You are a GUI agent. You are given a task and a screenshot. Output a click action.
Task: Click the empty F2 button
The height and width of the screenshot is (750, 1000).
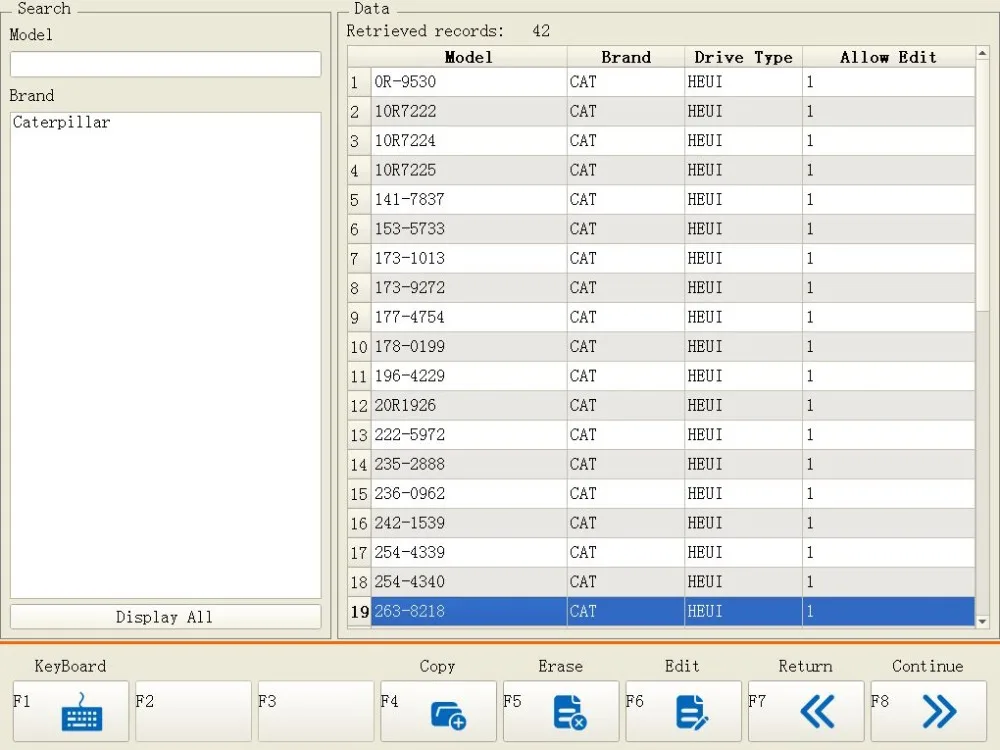pos(193,712)
